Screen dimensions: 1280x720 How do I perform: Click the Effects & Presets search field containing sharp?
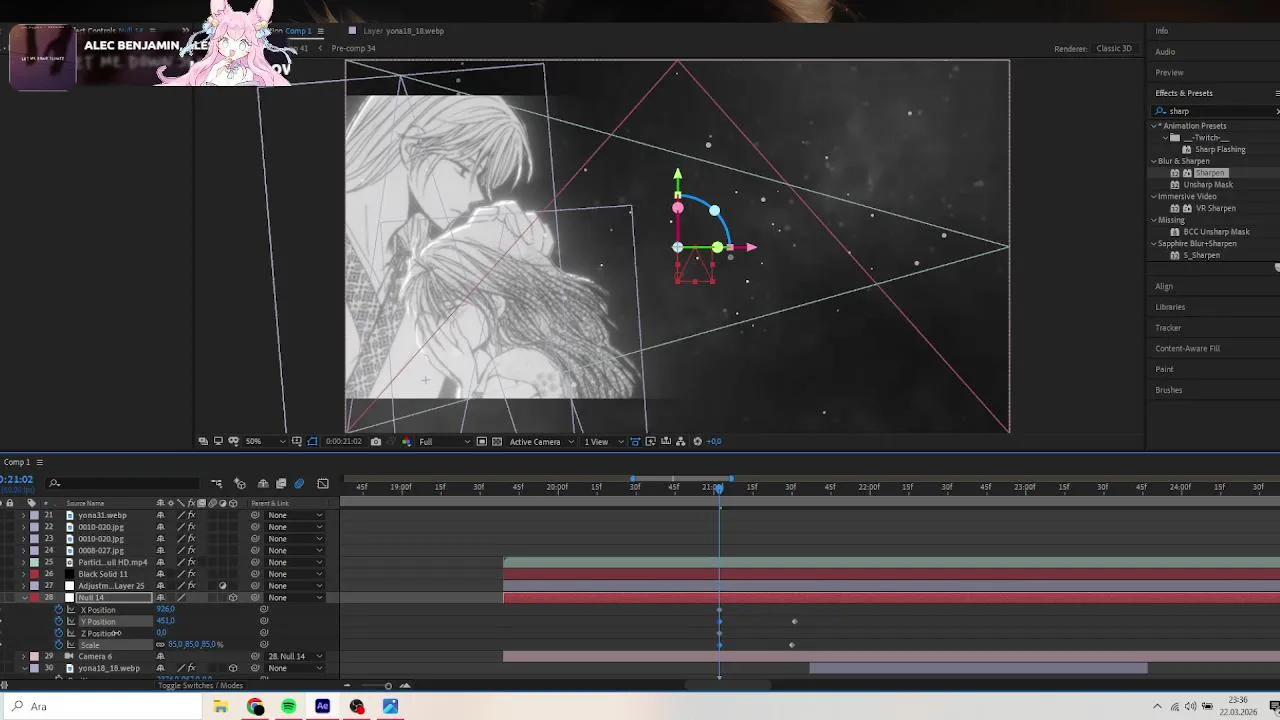(1217, 111)
